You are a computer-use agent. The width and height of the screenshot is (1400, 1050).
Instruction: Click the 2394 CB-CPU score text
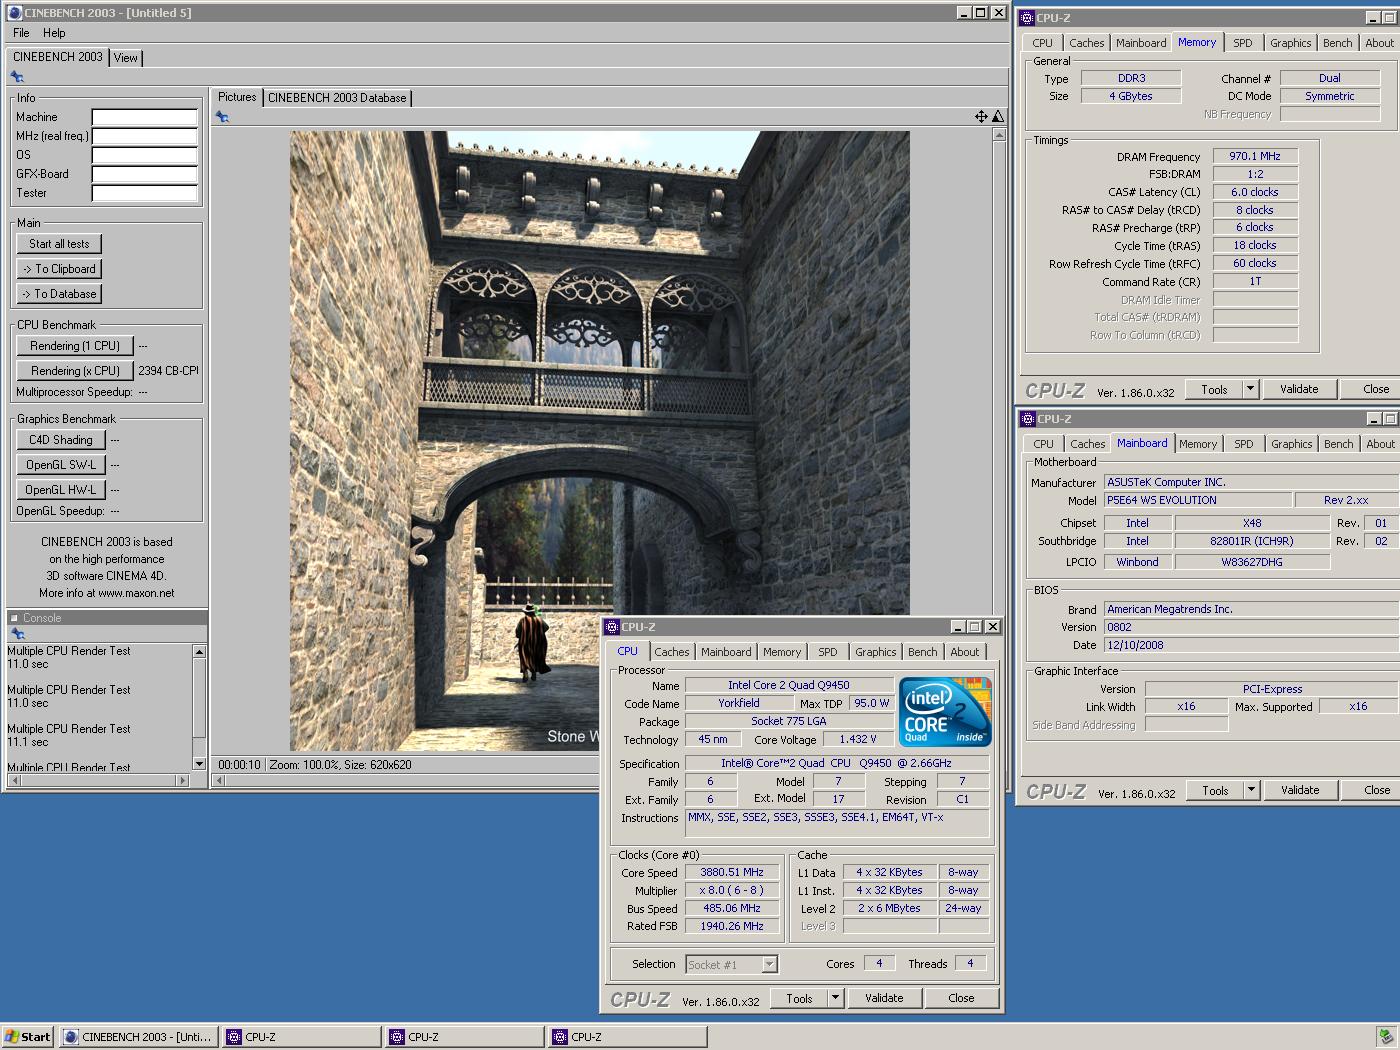[x=168, y=371]
